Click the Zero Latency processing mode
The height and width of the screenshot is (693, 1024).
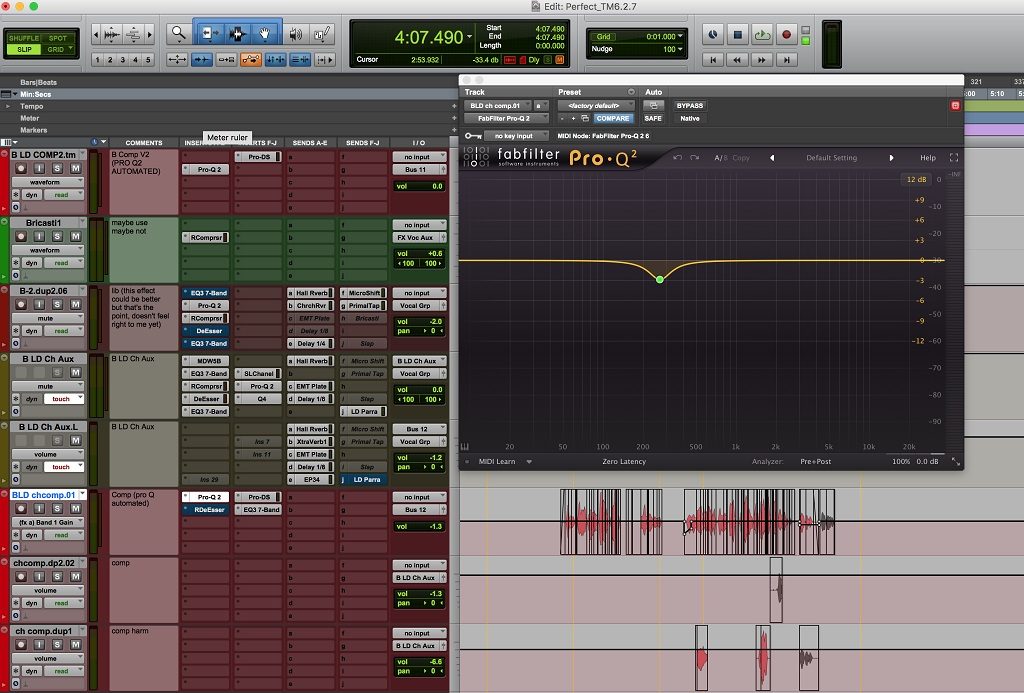pos(624,461)
